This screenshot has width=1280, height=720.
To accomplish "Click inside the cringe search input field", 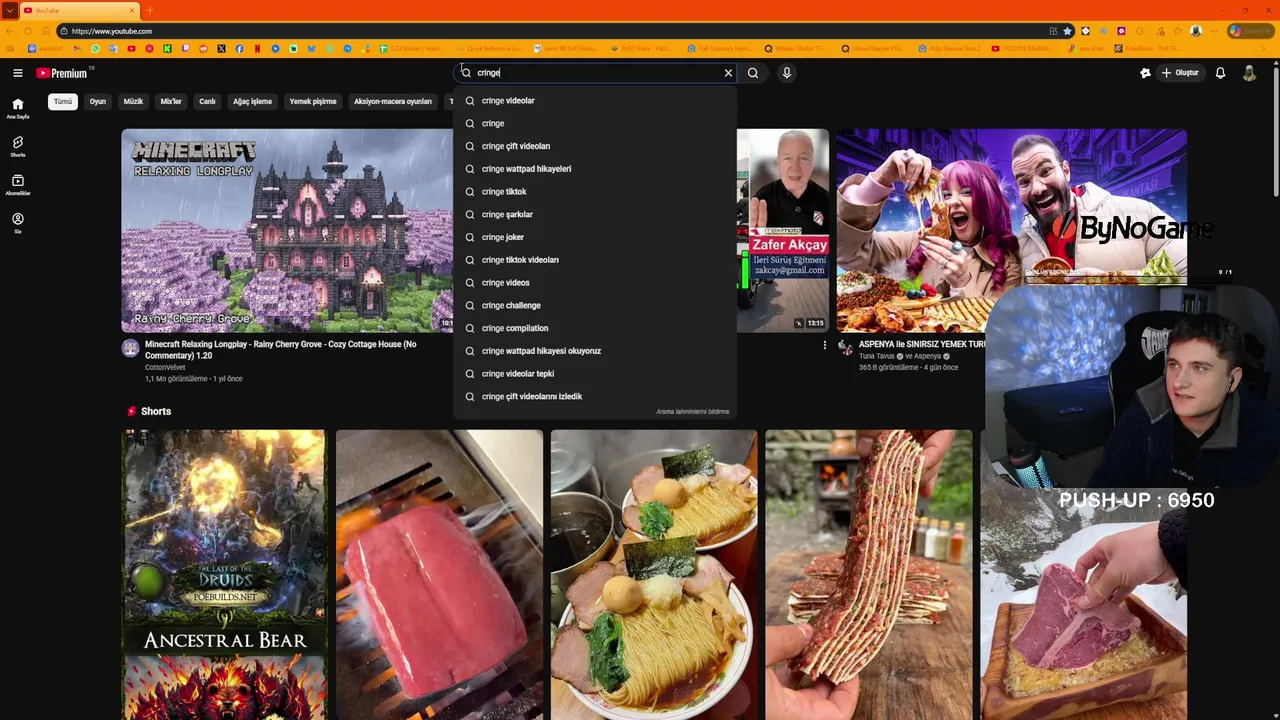I will tap(595, 73).
